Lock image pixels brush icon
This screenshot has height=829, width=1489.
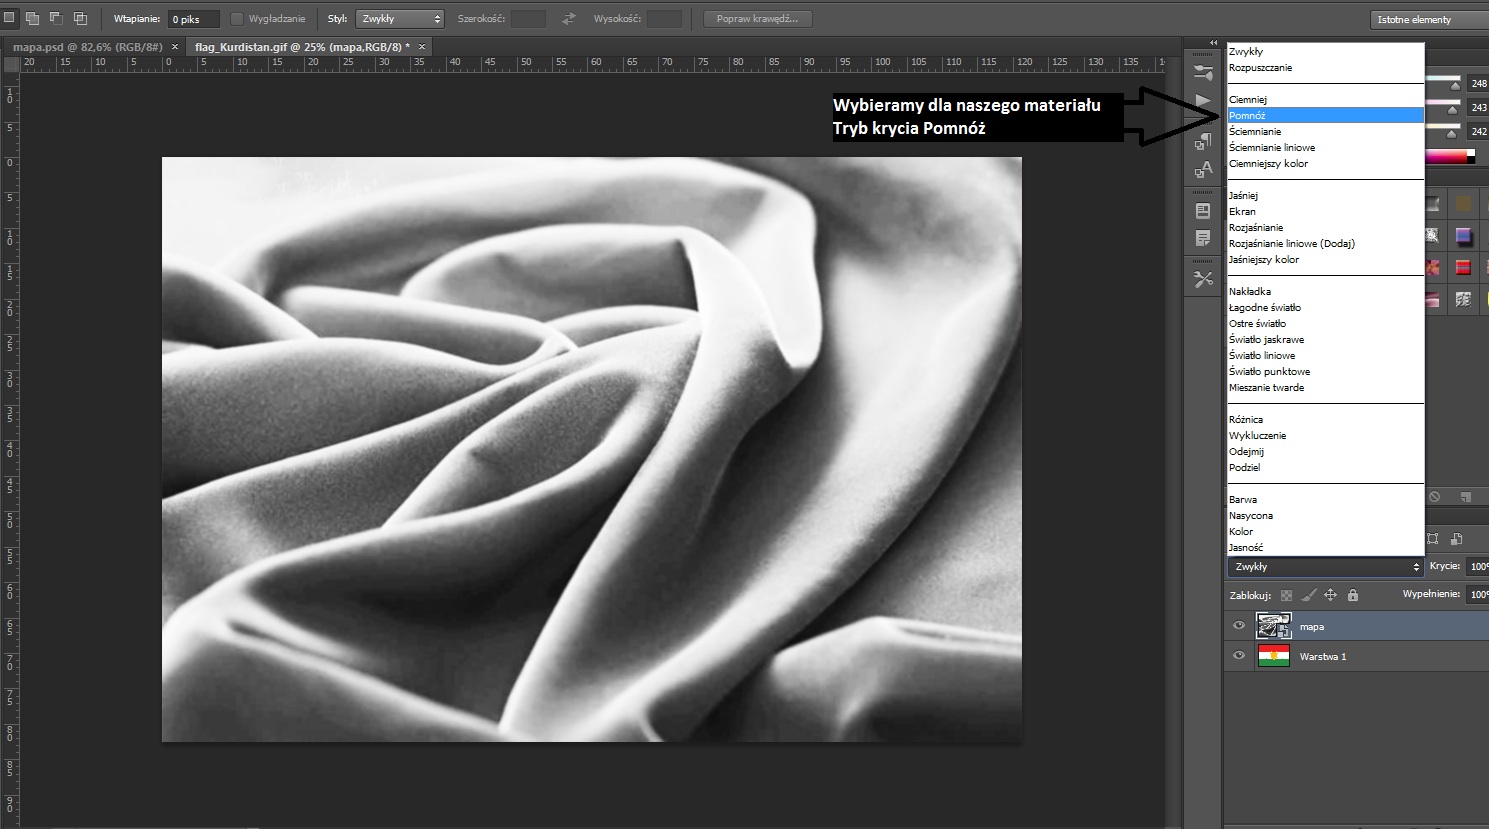(1308, 595)
